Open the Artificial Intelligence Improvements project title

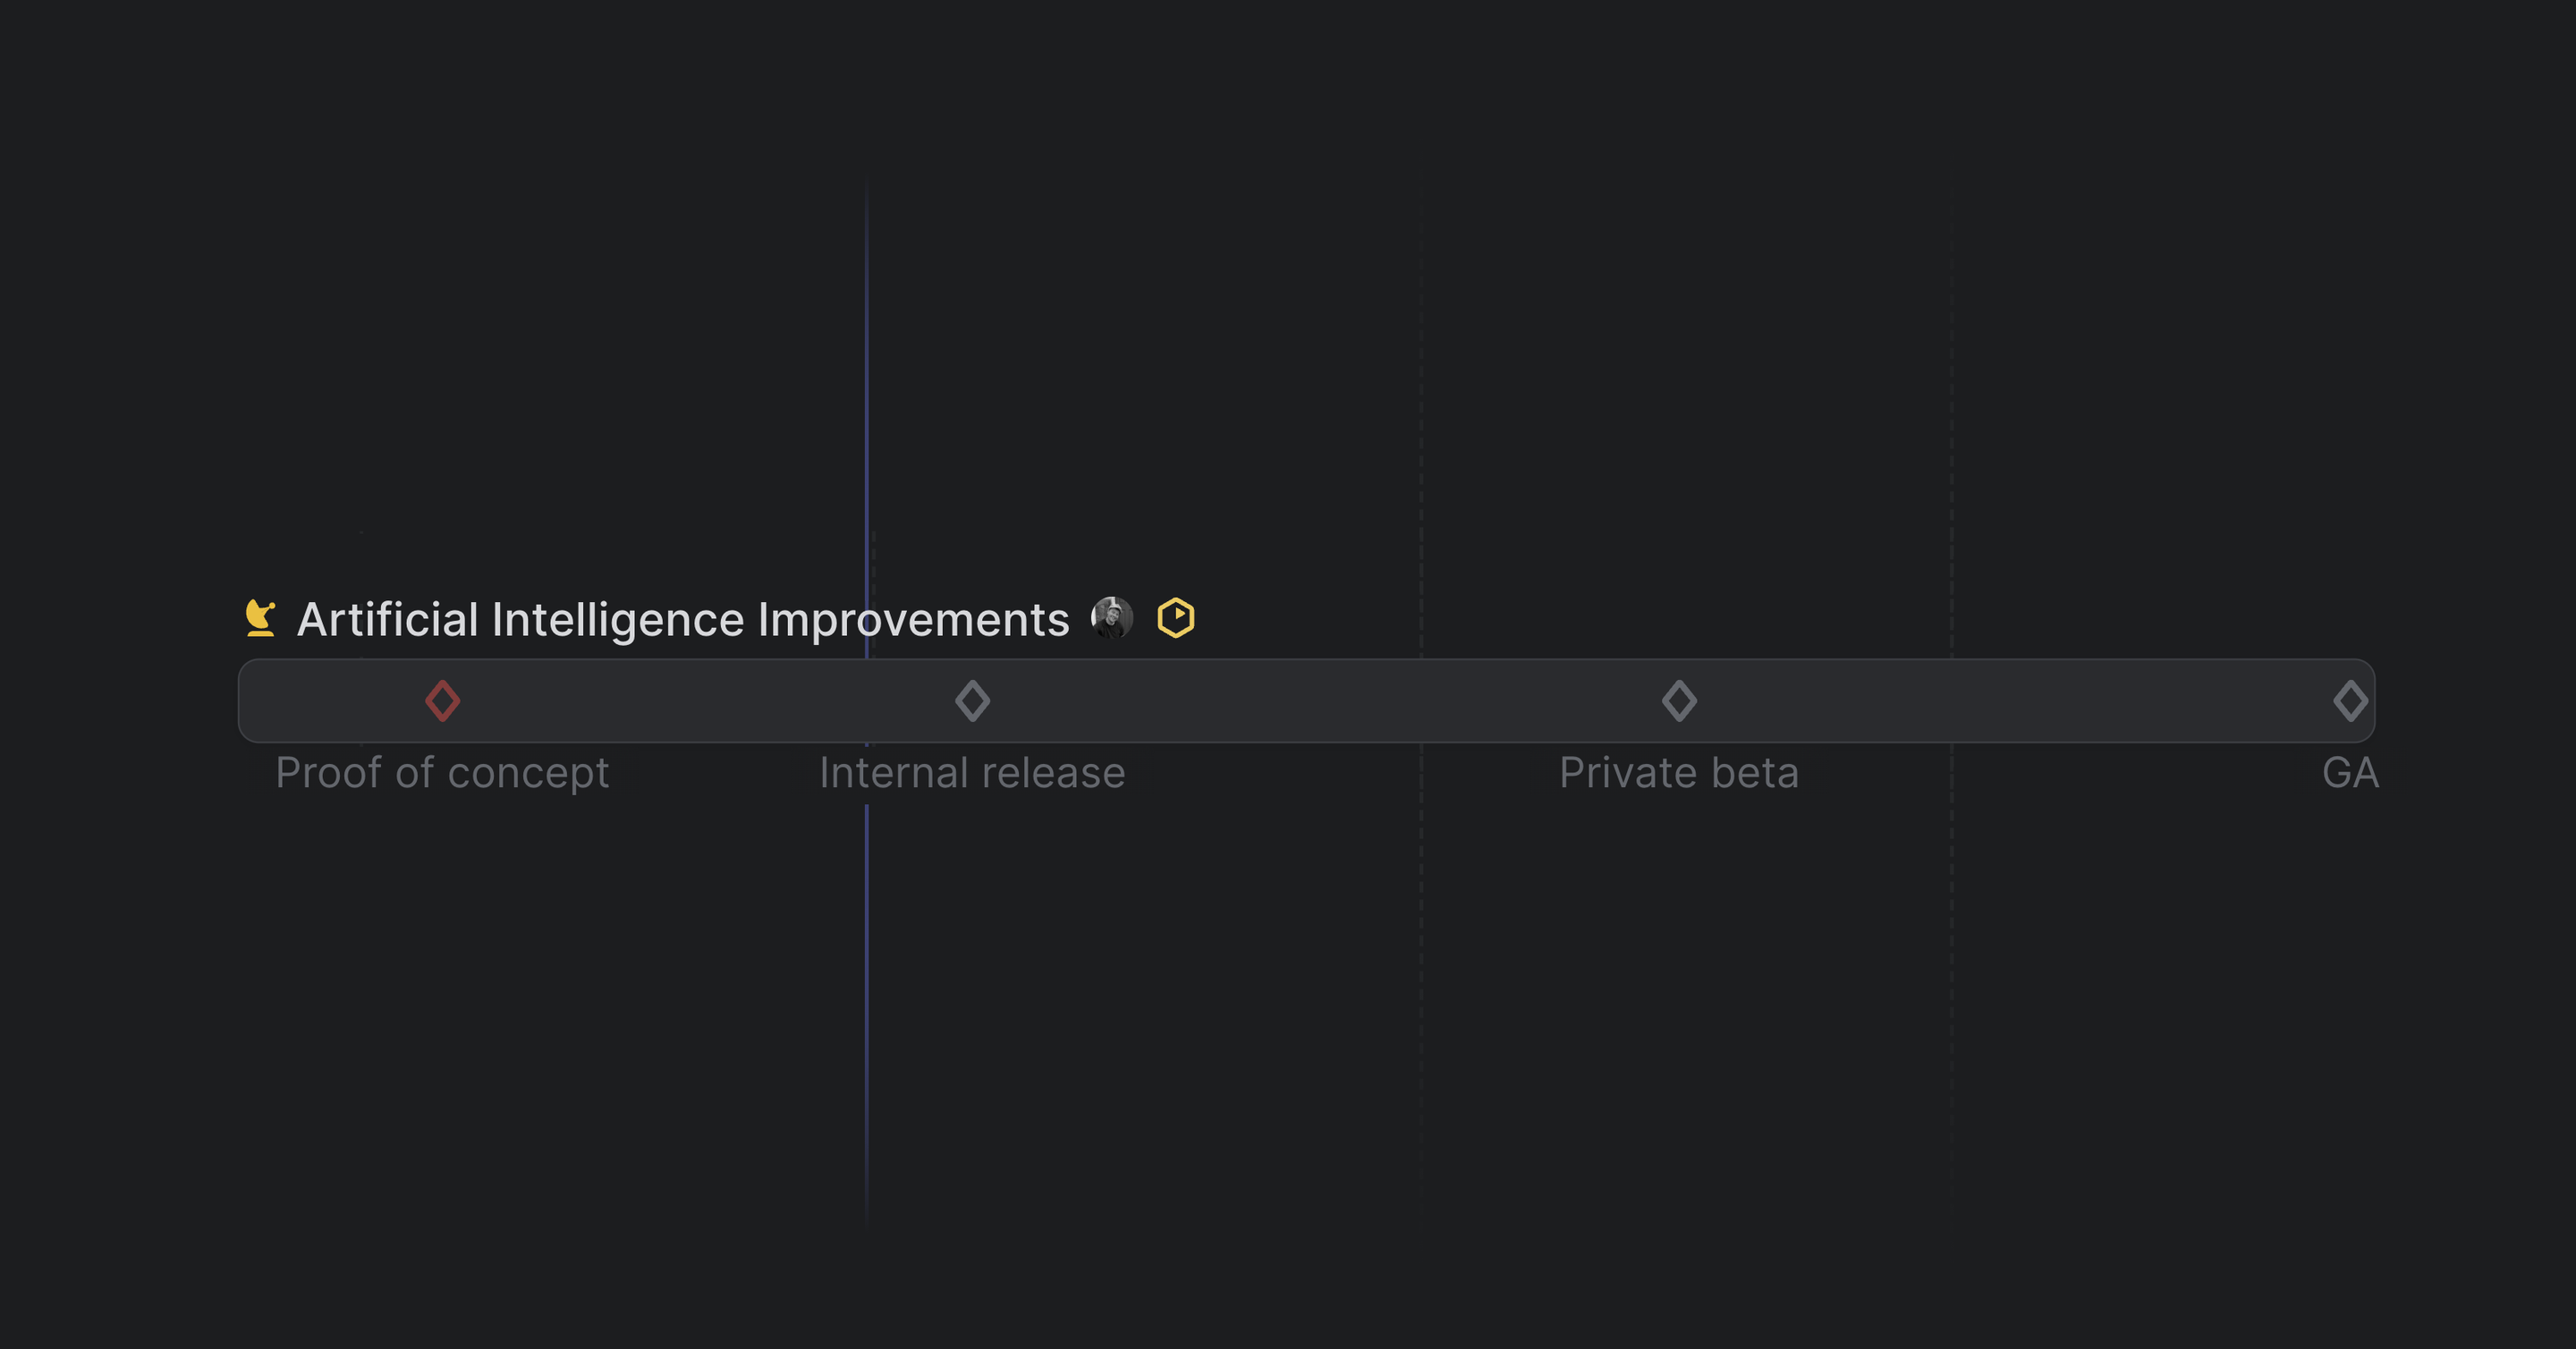coord(683,620)
